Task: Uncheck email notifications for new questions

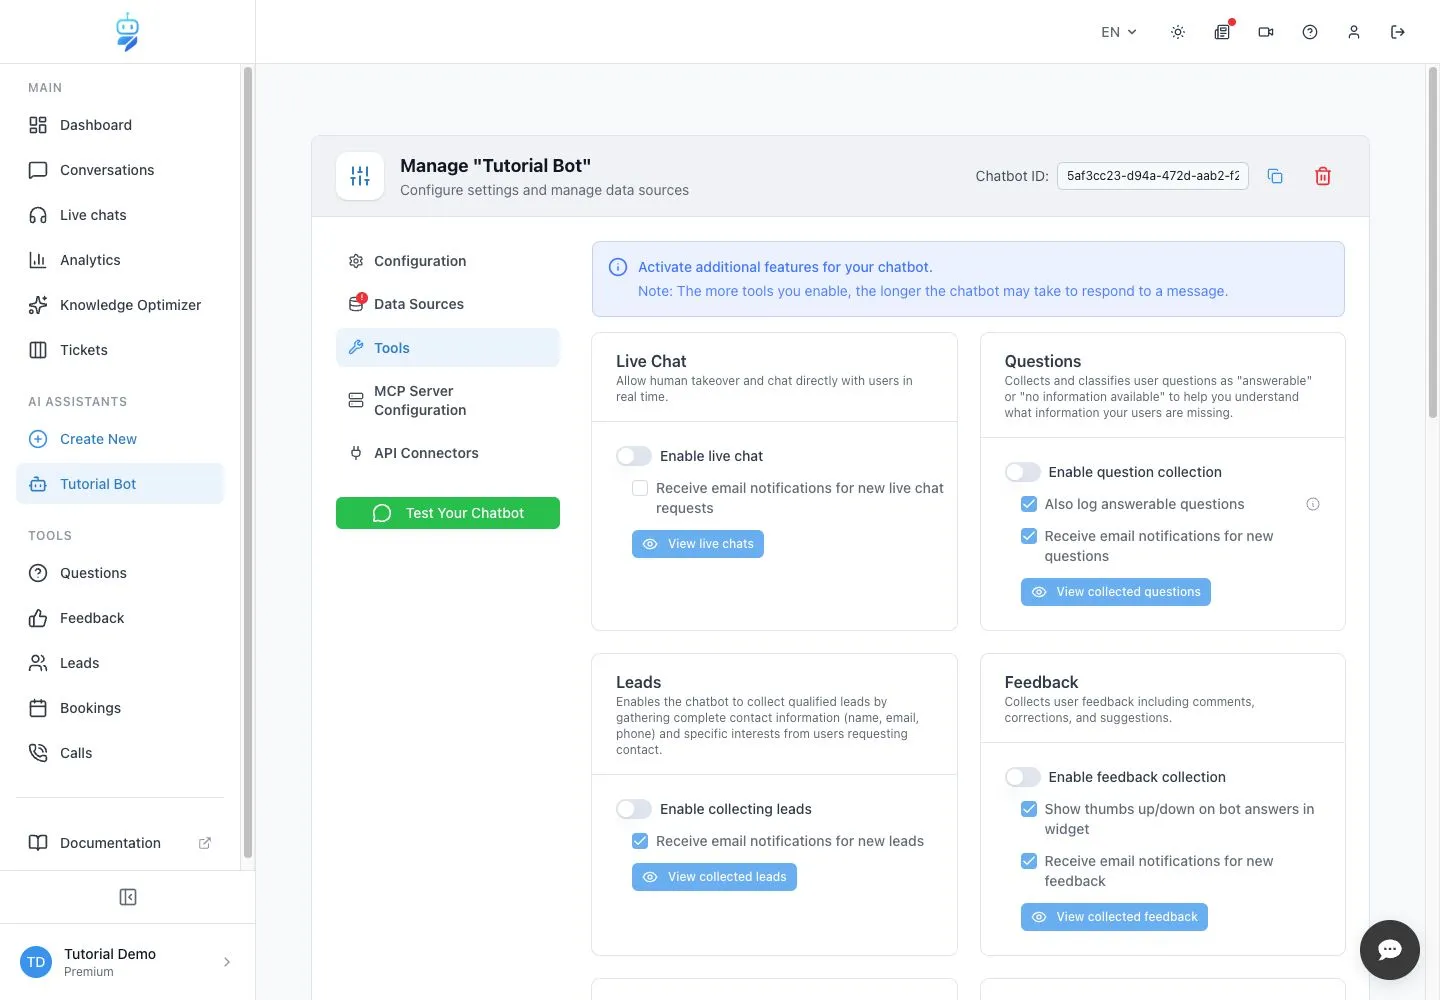Action: [1029, 536]
